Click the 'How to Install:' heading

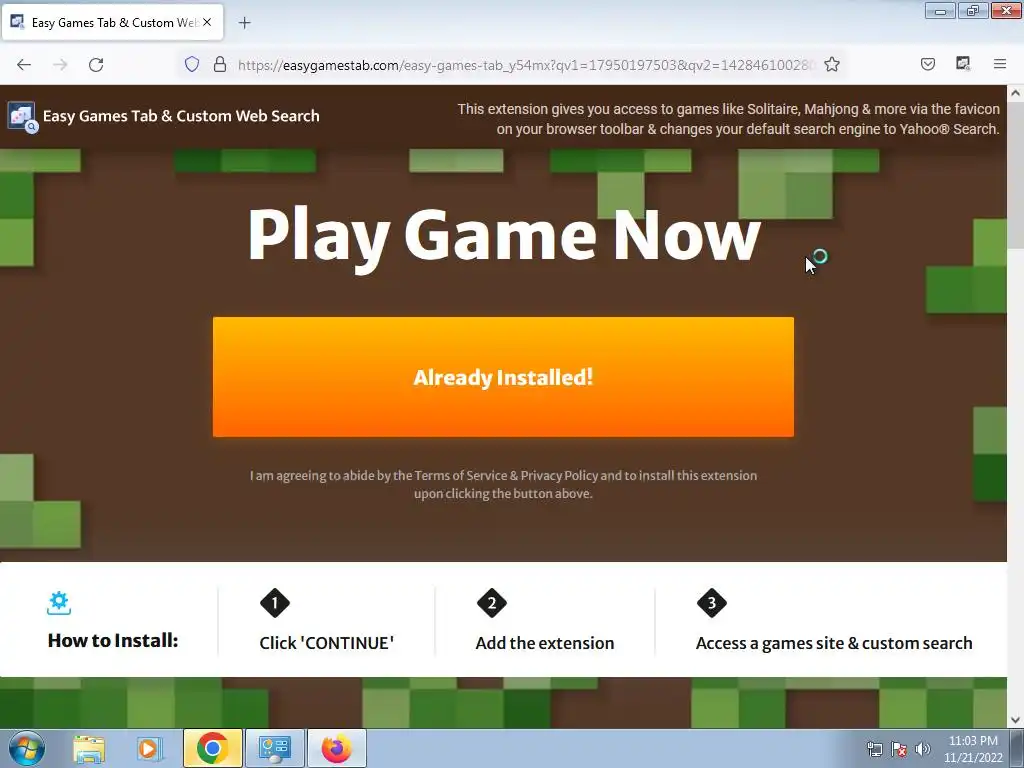tap(113, 641)
